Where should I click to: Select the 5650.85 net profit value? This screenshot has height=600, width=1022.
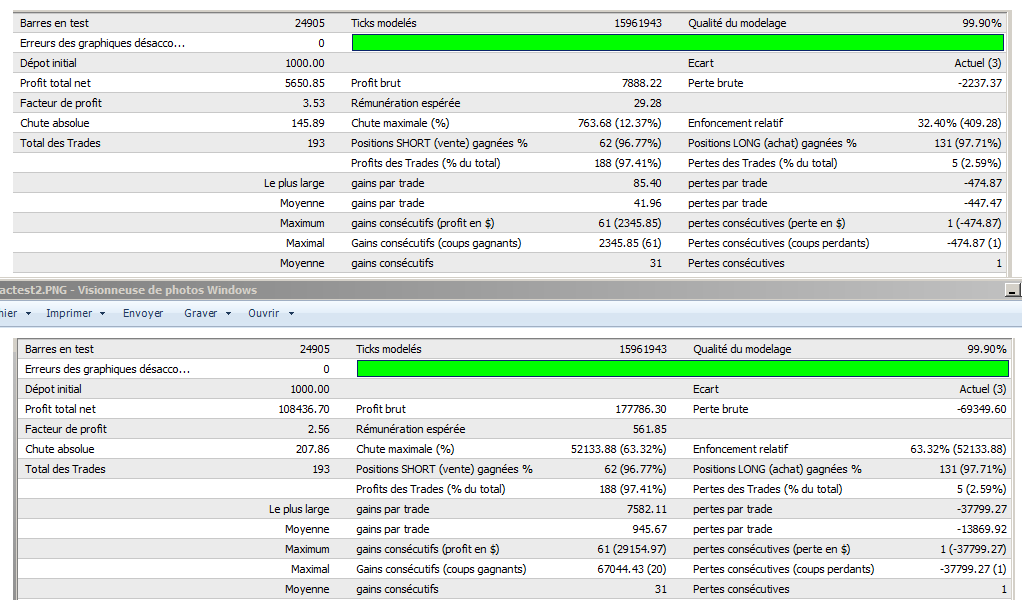[304, 83]
